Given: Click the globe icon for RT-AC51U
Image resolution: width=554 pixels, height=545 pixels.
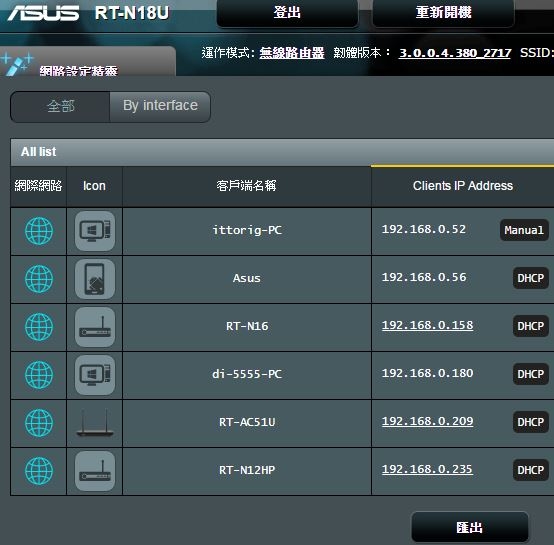Looking at the screenshot, I should tap(39, 423).
